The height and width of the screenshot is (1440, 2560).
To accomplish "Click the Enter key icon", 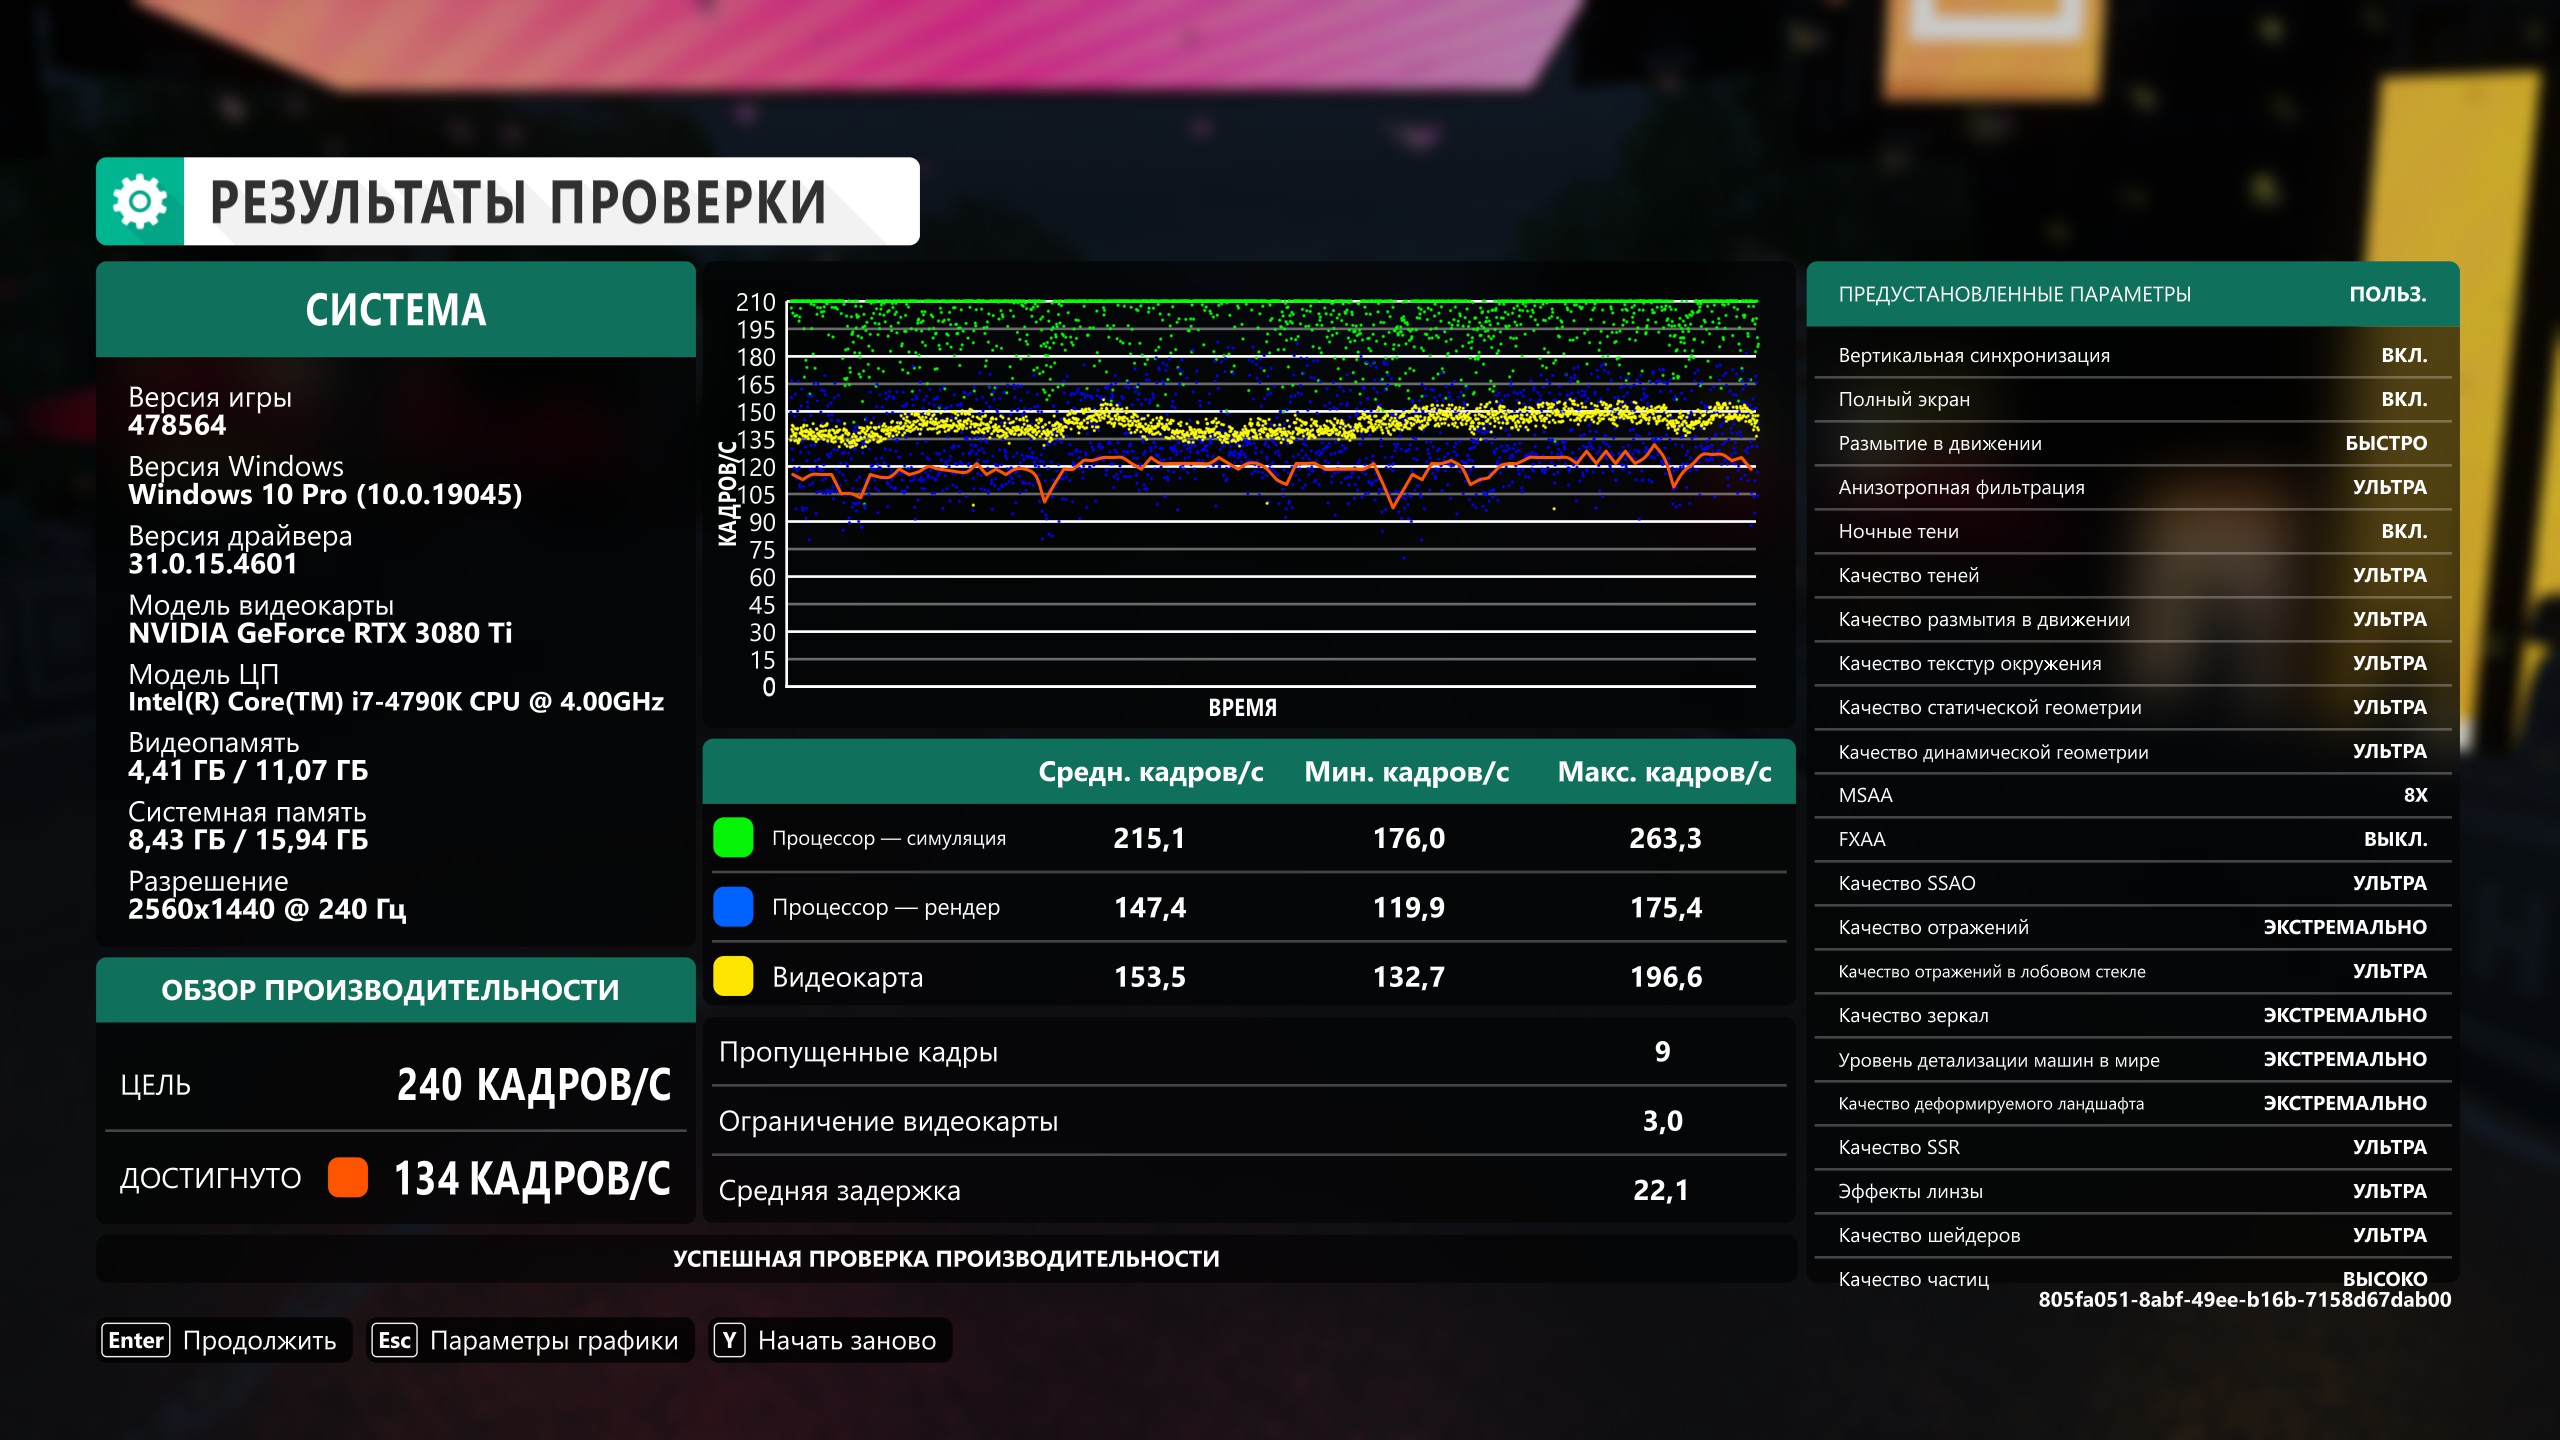I will (135, 1340).
